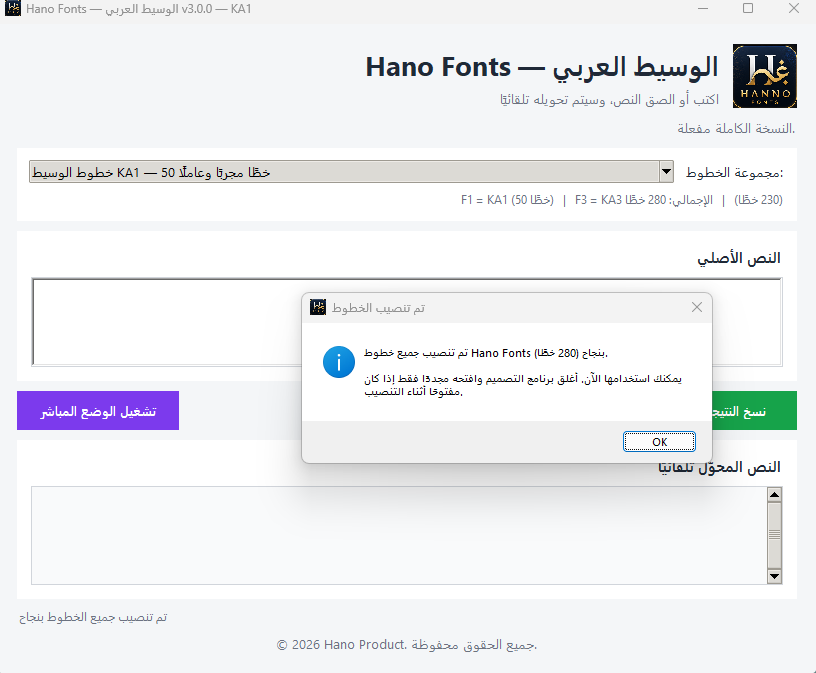Screen dimensions: 816x673
Task: Click the text 'F1 = KA1 (50 خطًا)'
Action: pos(507,200)
